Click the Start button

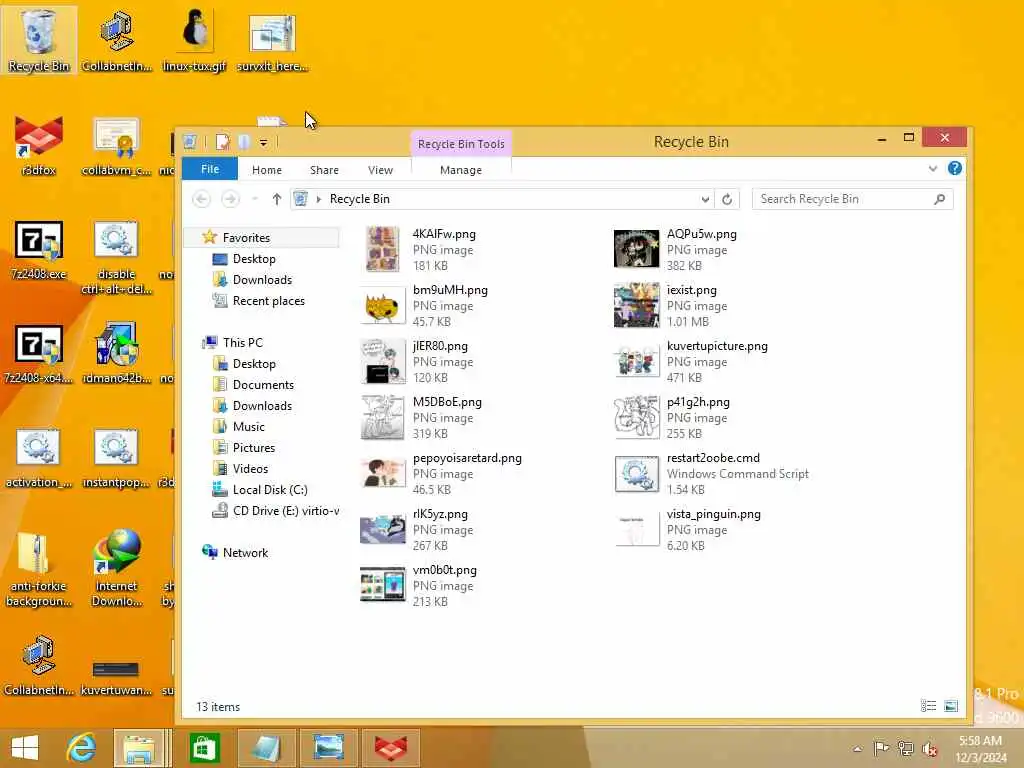coord(25,748)
